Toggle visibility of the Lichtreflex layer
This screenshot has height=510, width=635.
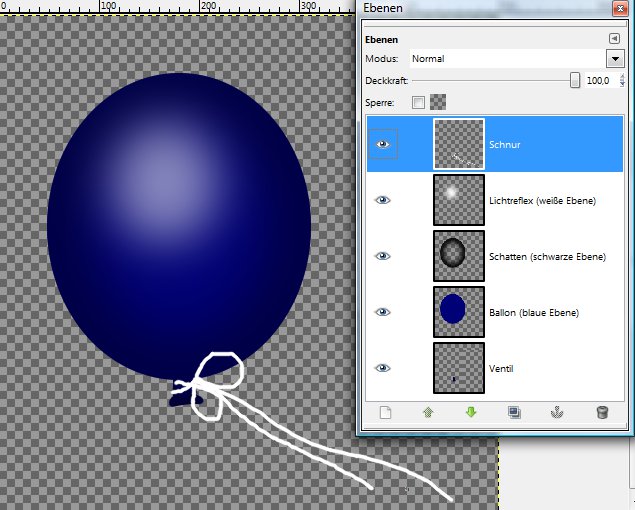[x=382, y=200]
